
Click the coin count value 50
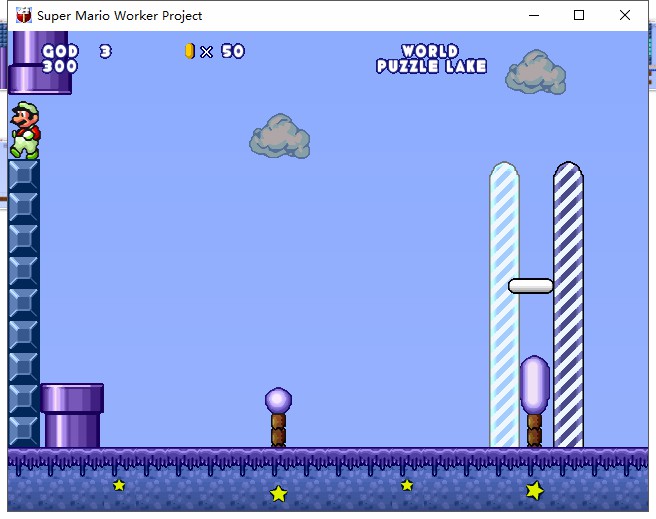[233, 51]
